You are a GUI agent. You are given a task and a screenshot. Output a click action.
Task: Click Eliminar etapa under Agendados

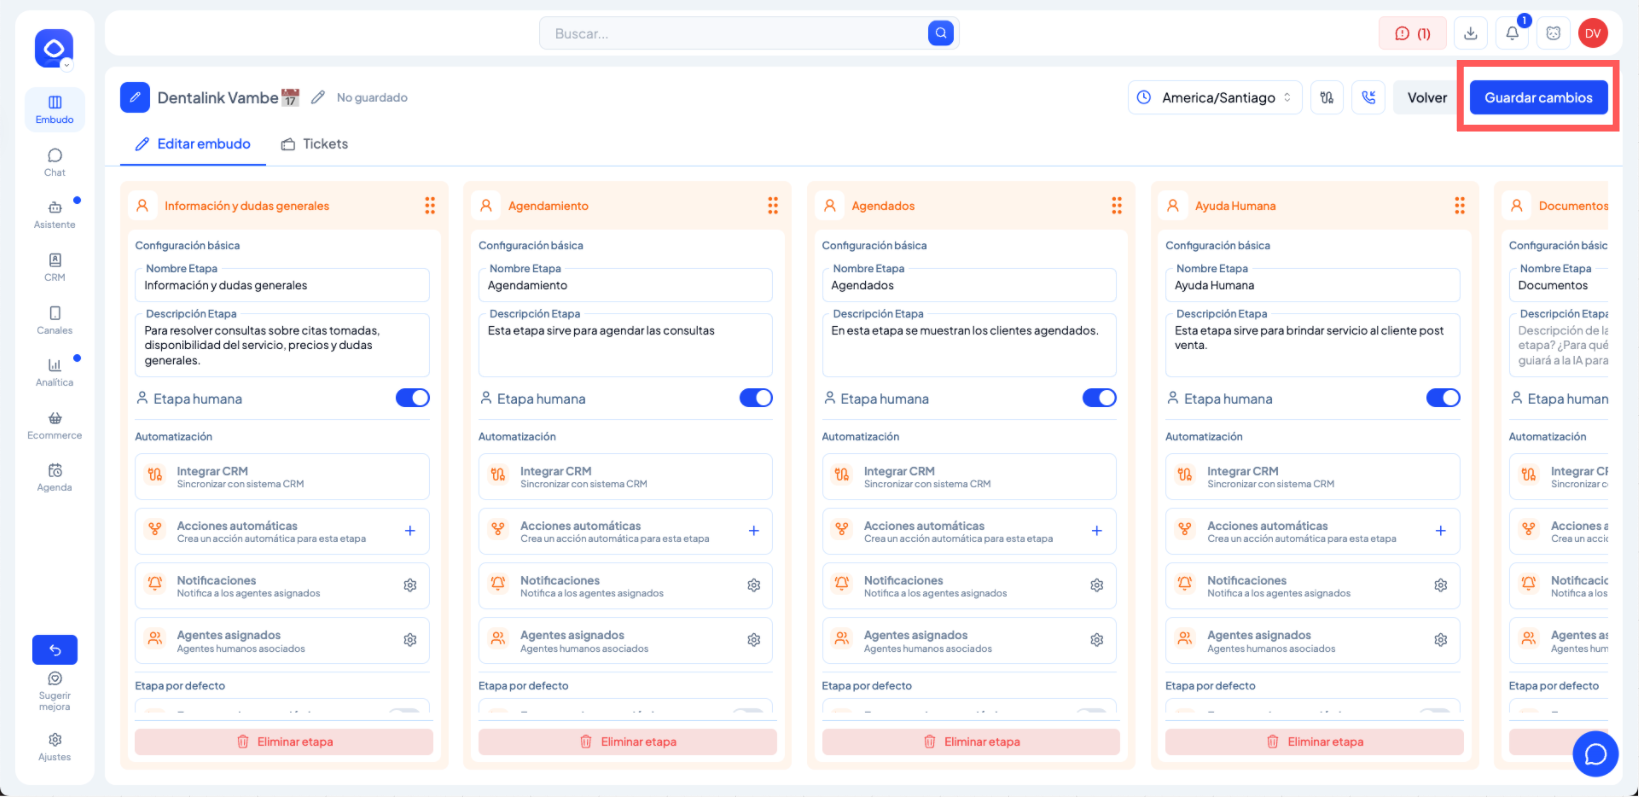[x=970, y=742]
